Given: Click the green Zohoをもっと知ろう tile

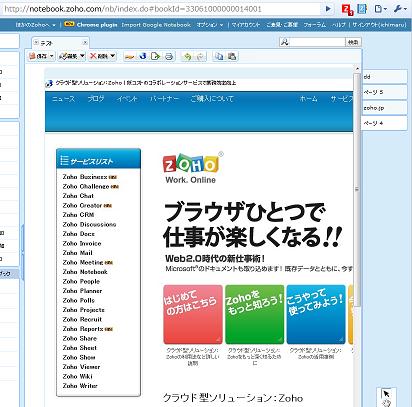Looking at the screenshot, I should coord(255,314).
